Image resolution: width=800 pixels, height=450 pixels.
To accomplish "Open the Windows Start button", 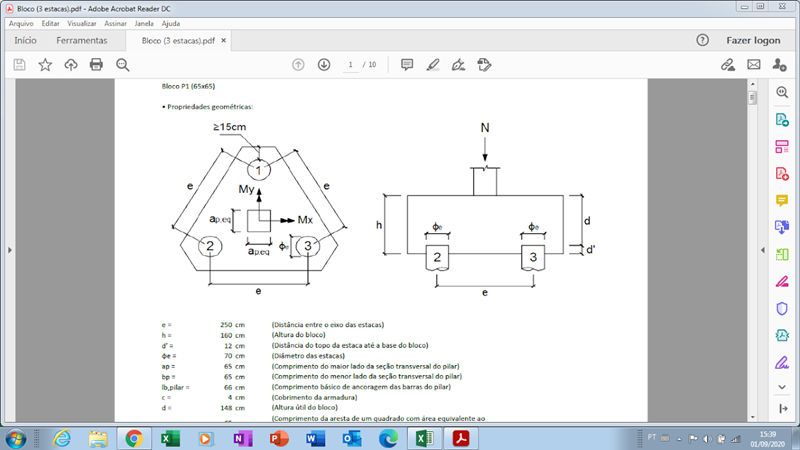I will pos(16,439).
